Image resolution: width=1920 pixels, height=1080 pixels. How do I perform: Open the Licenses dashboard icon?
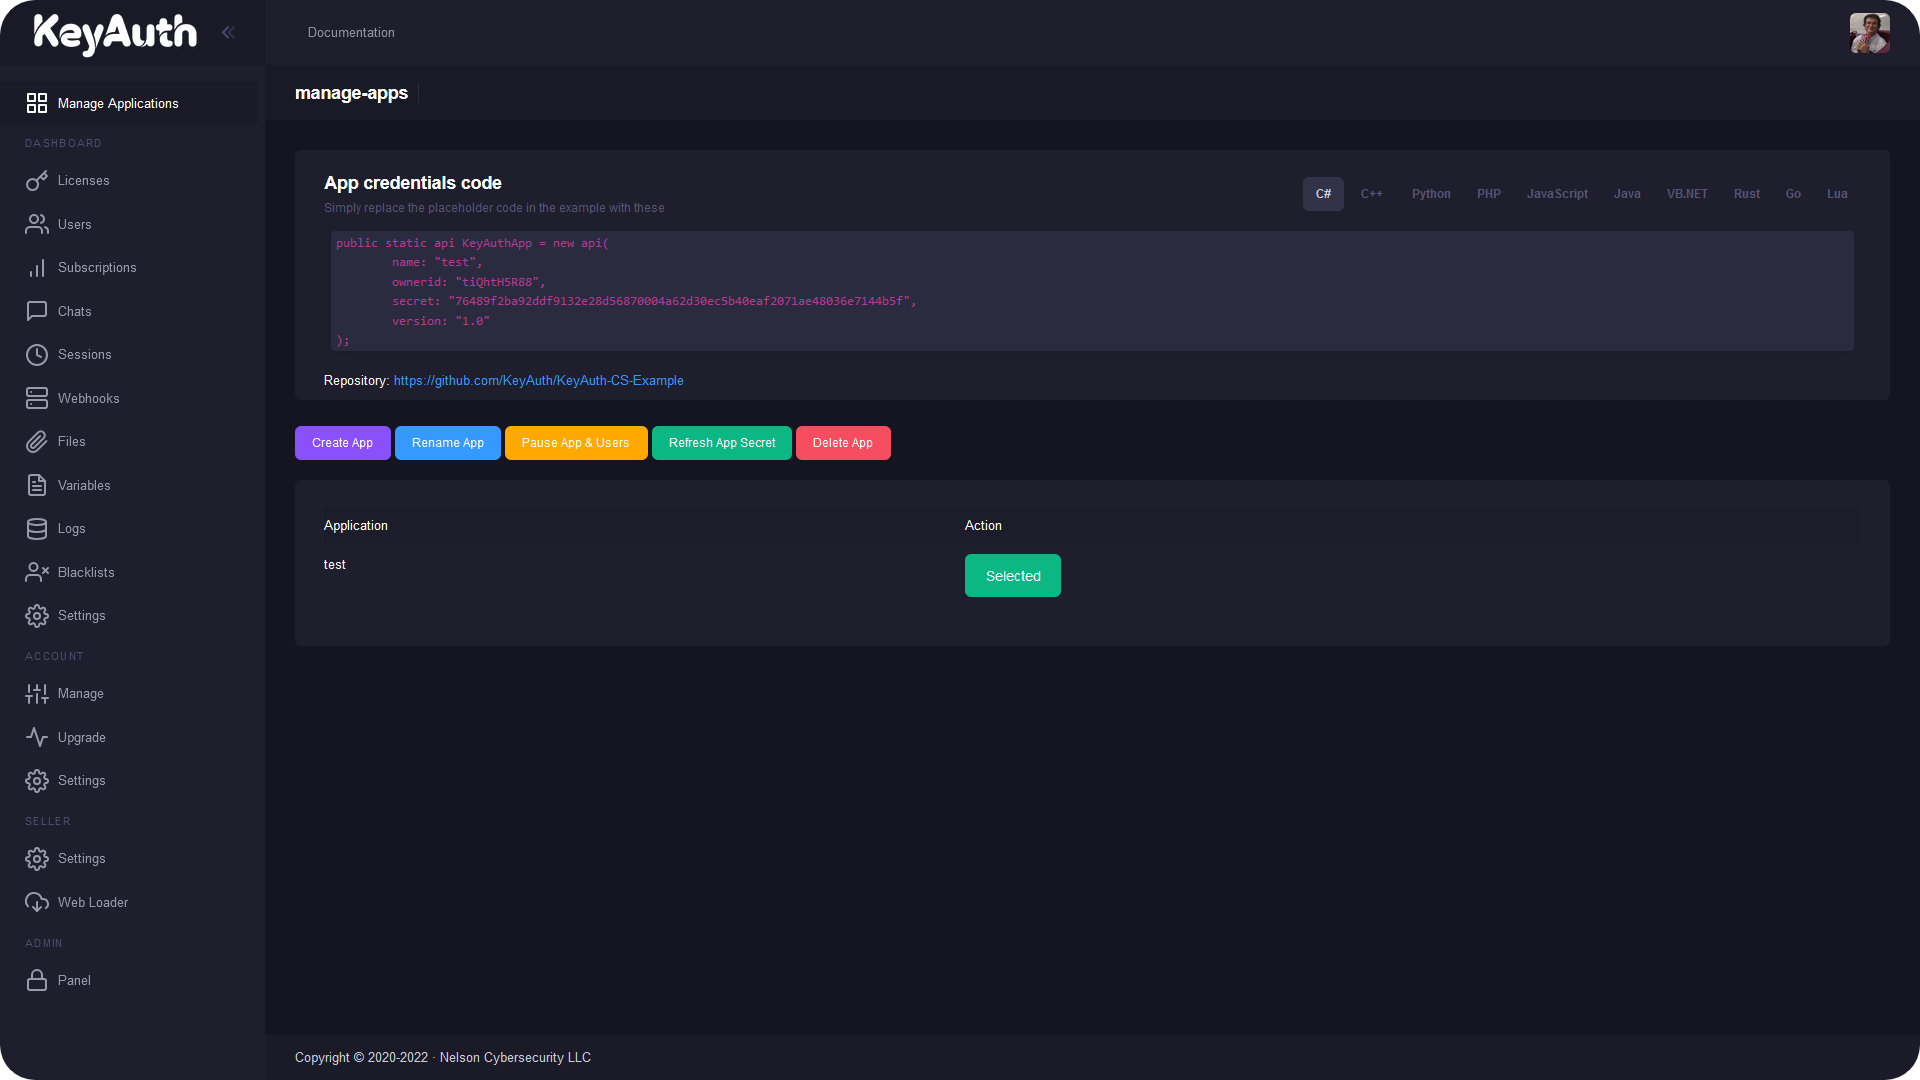(x=37, y=180)
